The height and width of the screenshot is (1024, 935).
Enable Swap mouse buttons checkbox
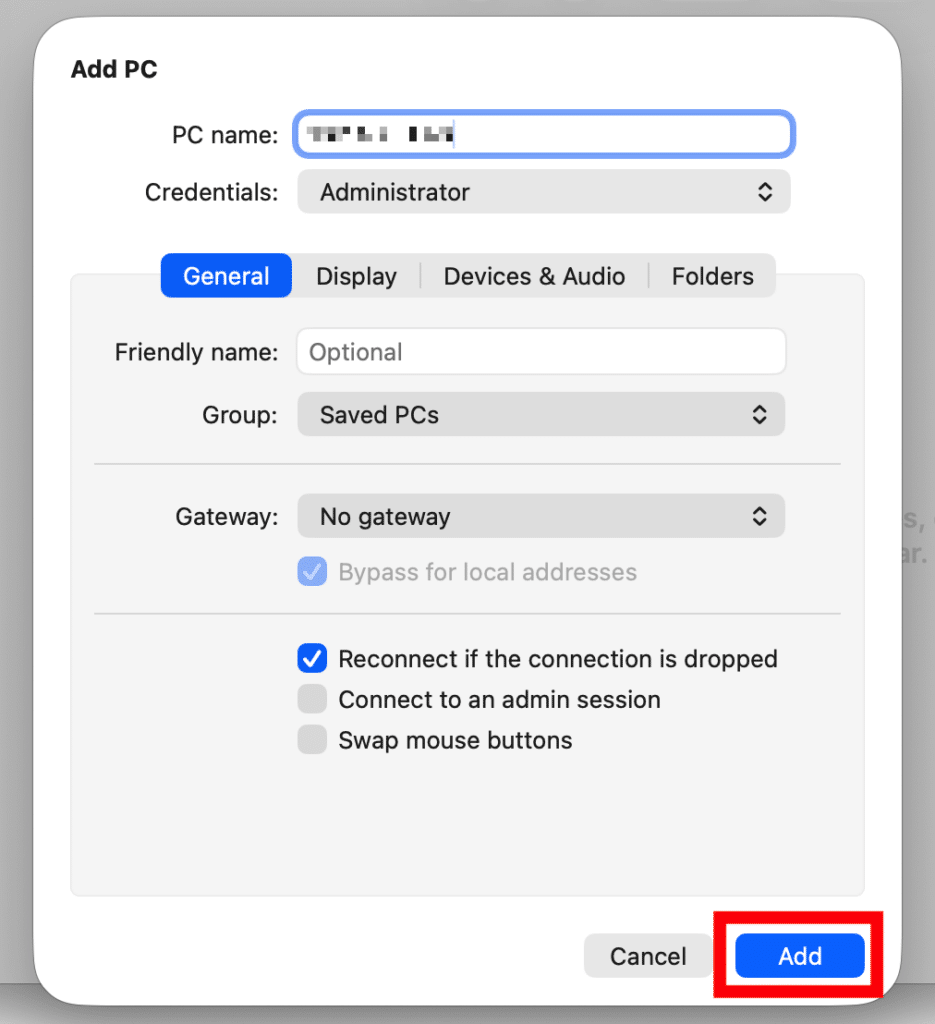tap(312, 740)
